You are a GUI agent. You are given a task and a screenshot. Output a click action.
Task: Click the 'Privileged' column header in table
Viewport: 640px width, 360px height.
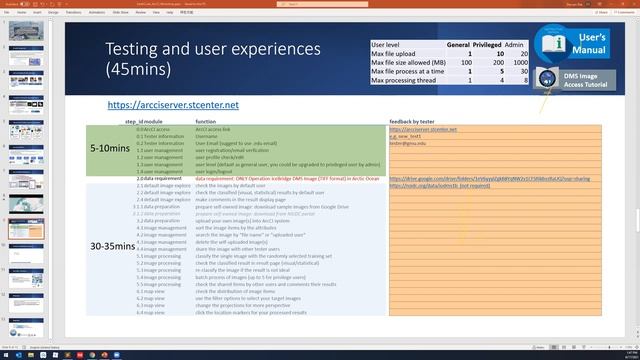pyautogui.click(x=487, y=45)
